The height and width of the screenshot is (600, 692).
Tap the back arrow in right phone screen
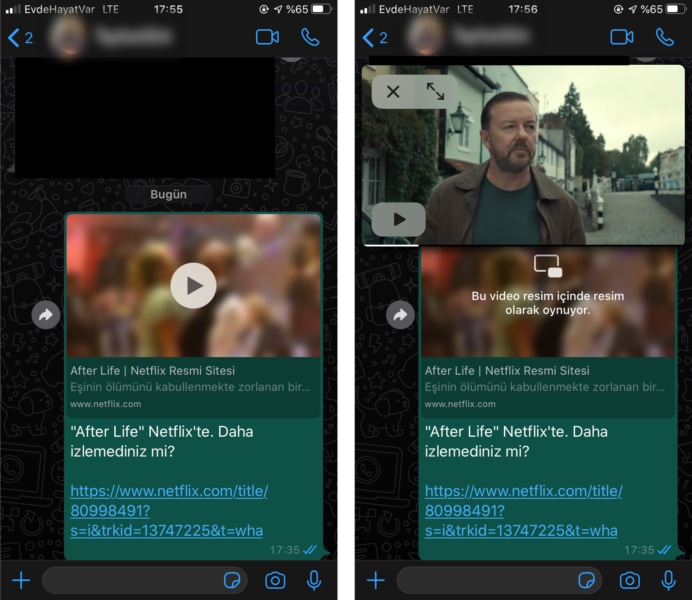(x=368, y=38)
